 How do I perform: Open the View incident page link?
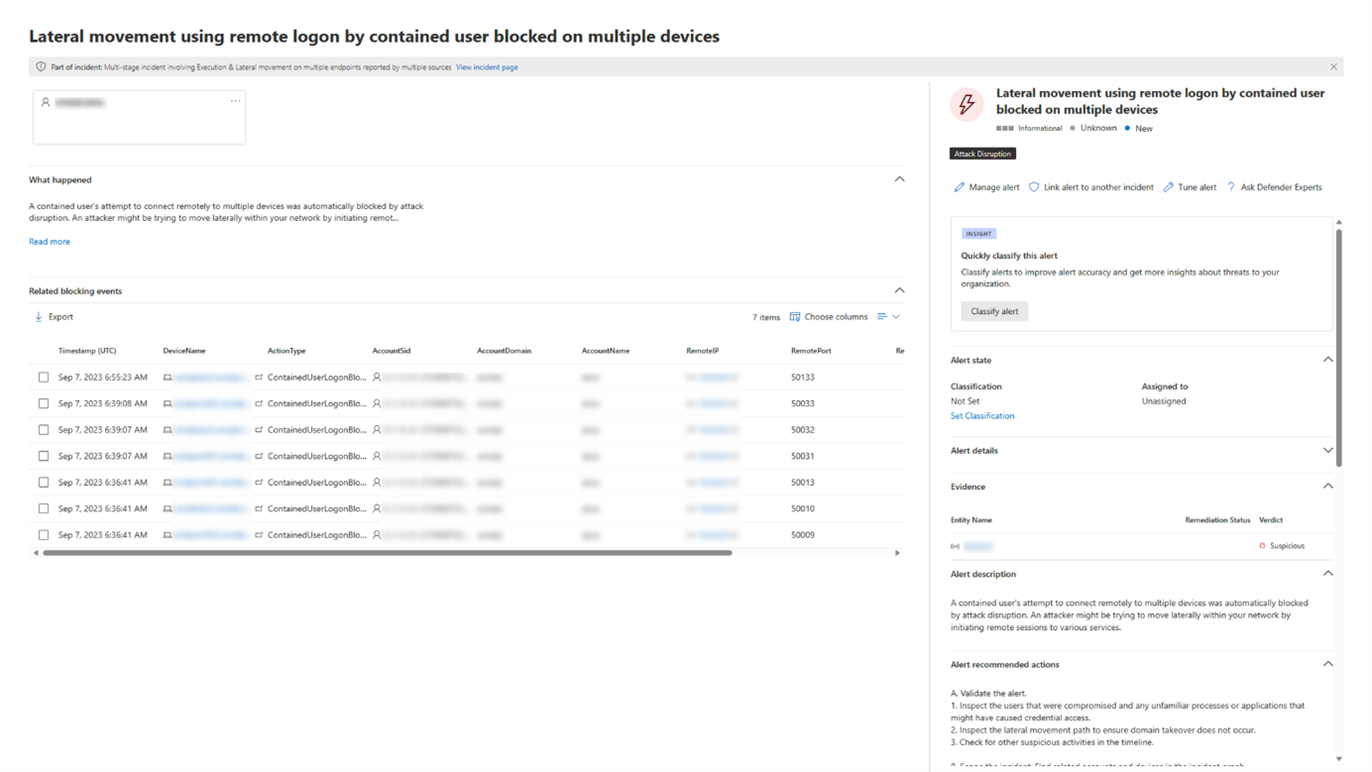(487, 66)
